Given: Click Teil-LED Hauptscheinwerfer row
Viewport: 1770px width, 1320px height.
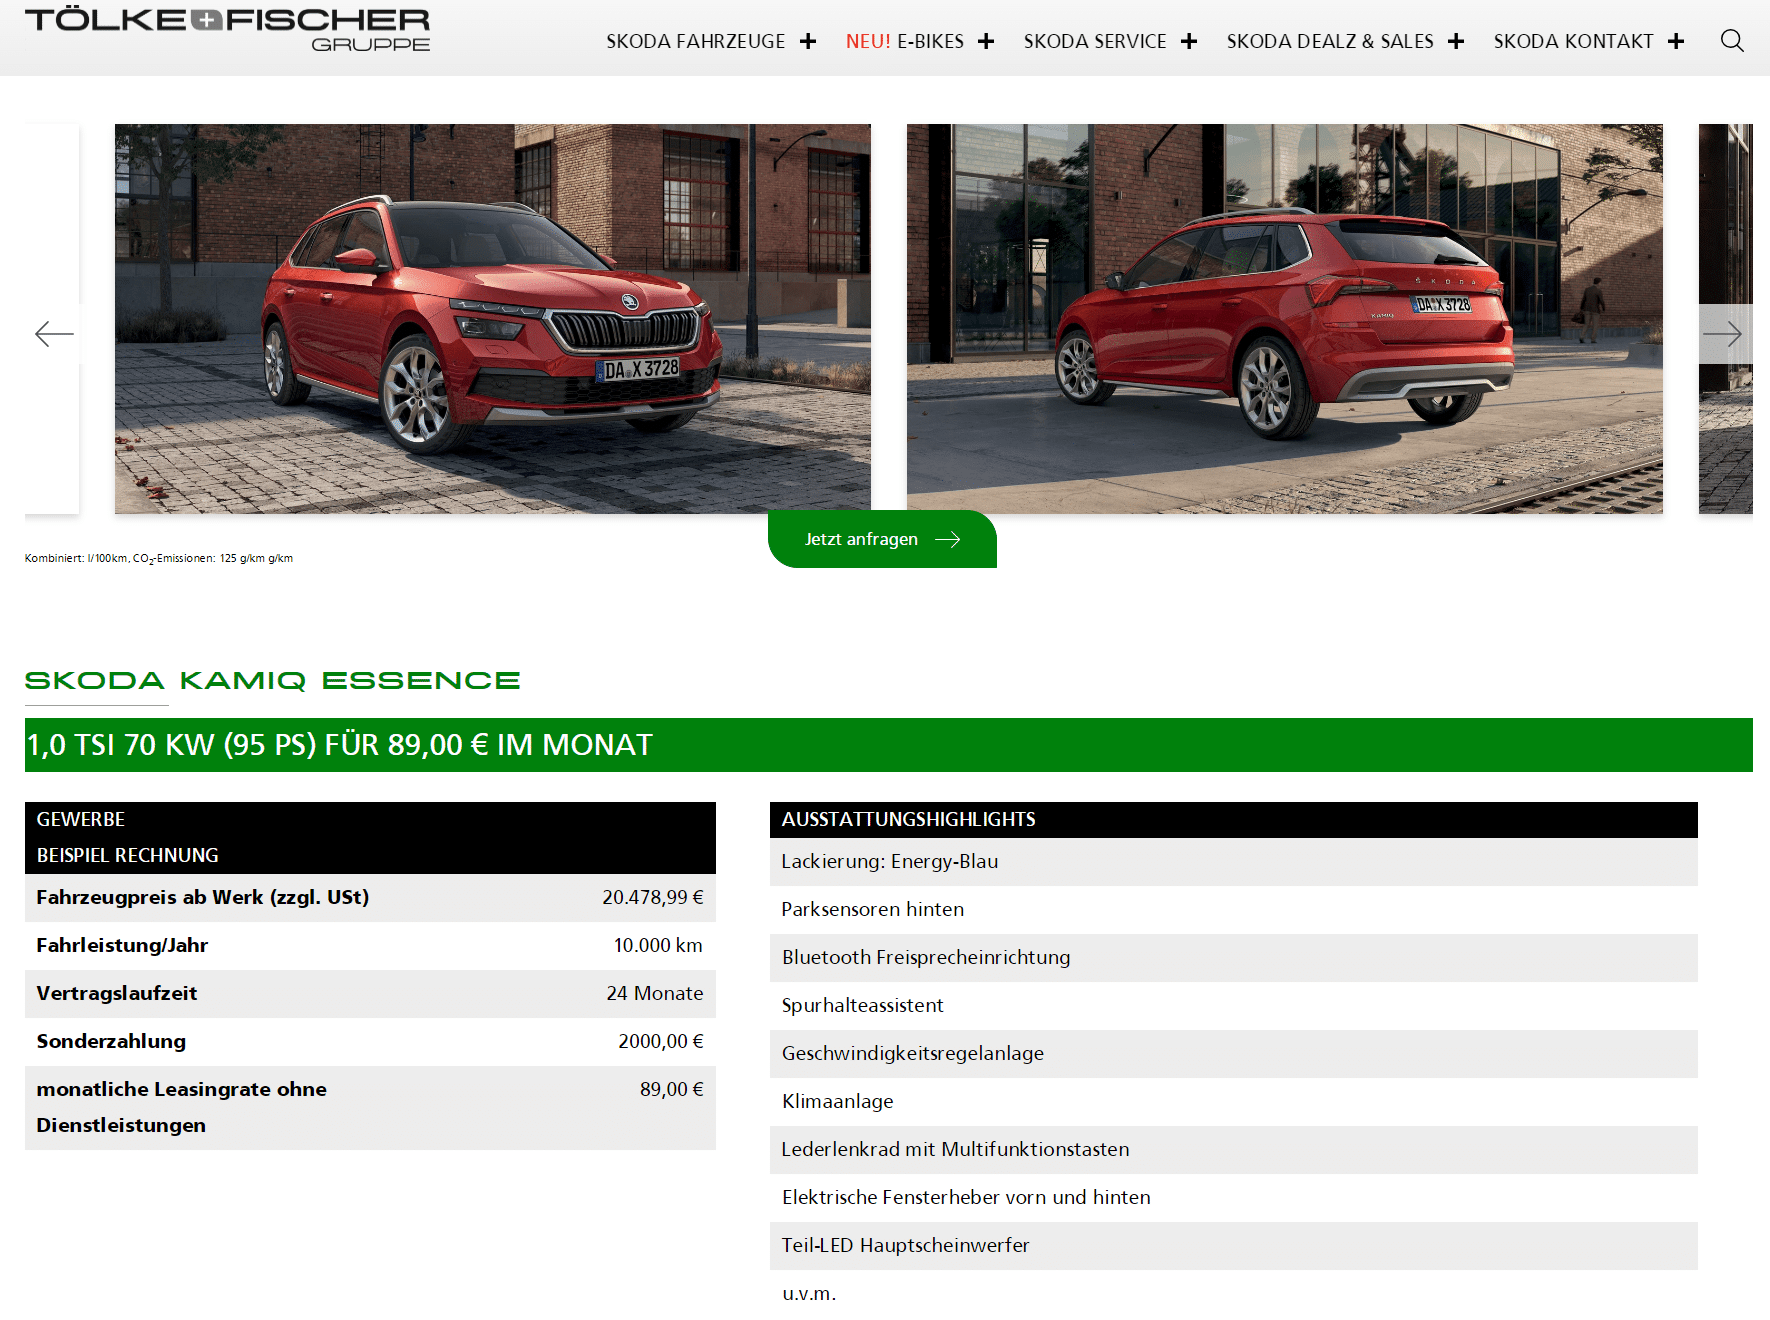Looking at the screenshot, I should [1234, 1245].
